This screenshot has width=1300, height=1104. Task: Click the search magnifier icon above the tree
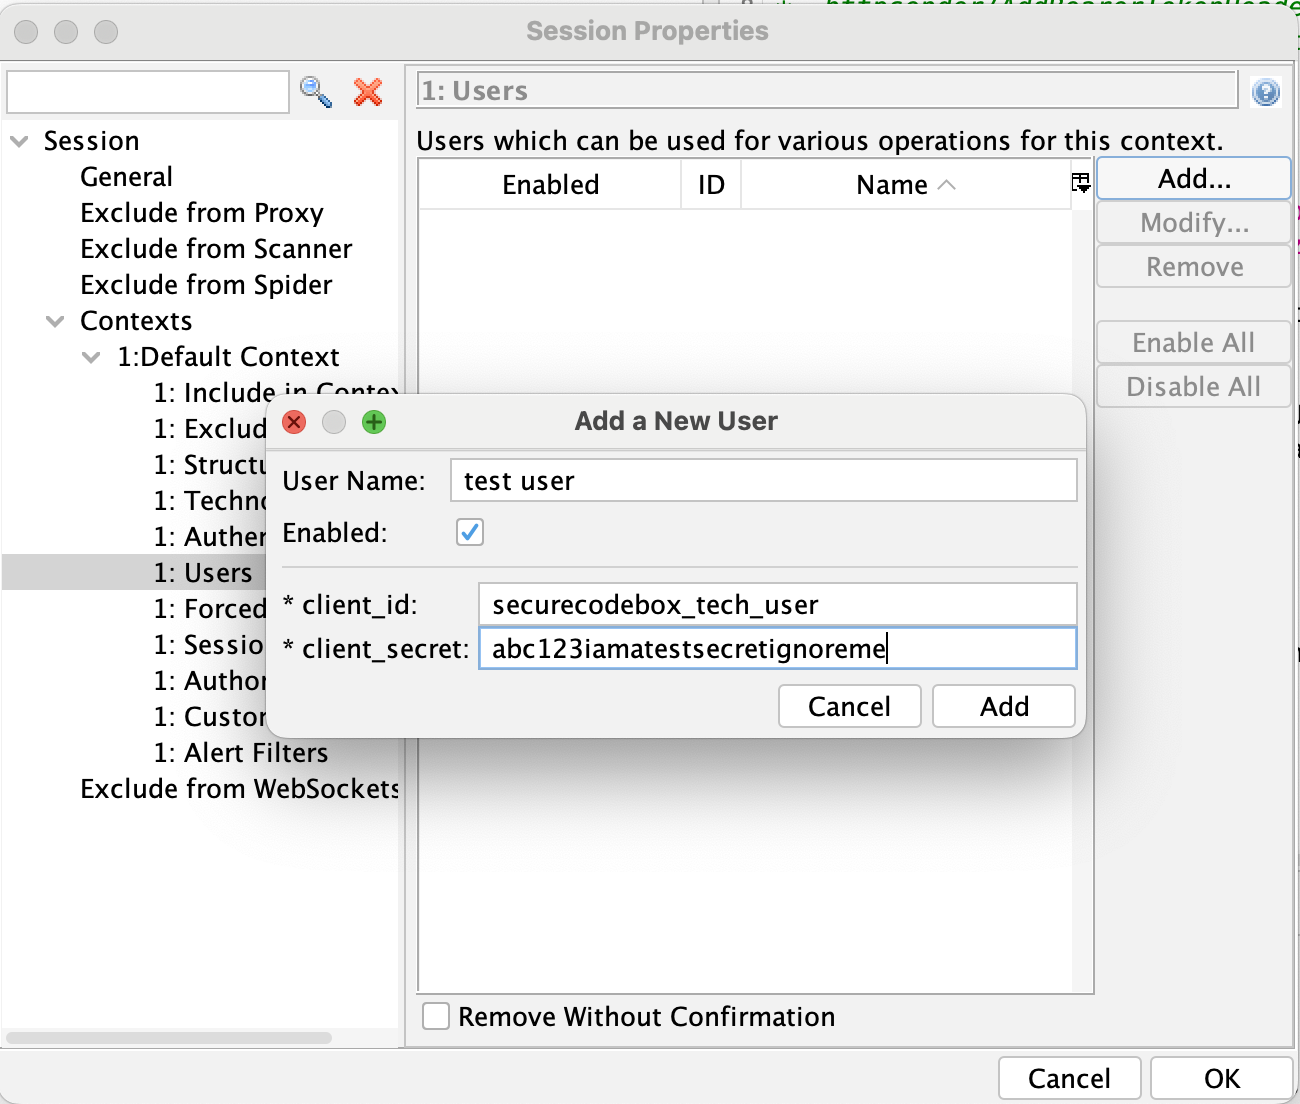point(316,91)
